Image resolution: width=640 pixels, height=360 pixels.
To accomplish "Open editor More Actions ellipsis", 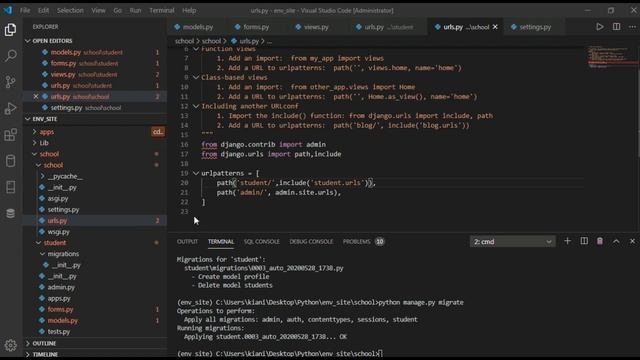I will coord(632,27).
